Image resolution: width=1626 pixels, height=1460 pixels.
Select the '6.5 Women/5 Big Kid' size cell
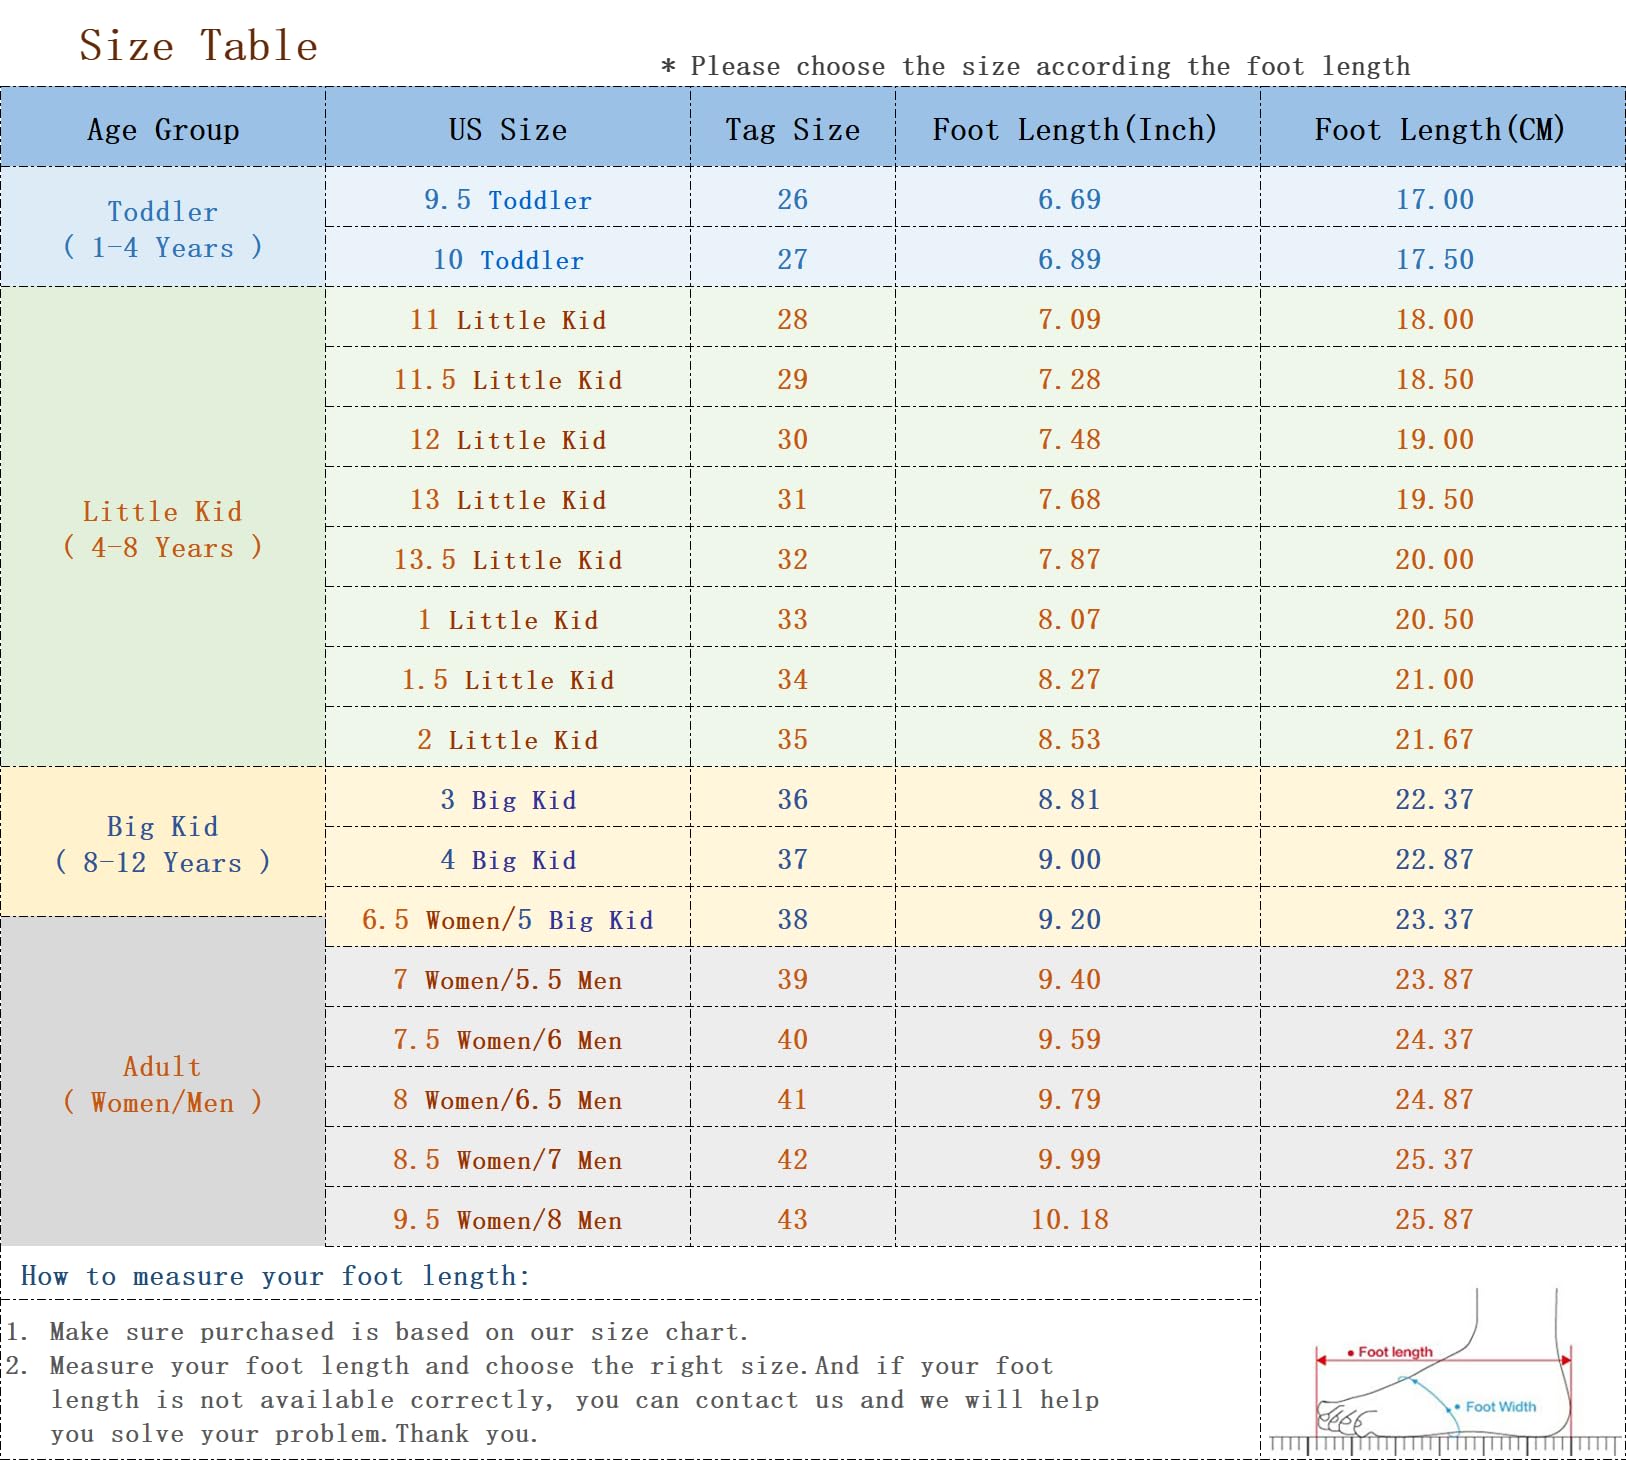[507, 920]
